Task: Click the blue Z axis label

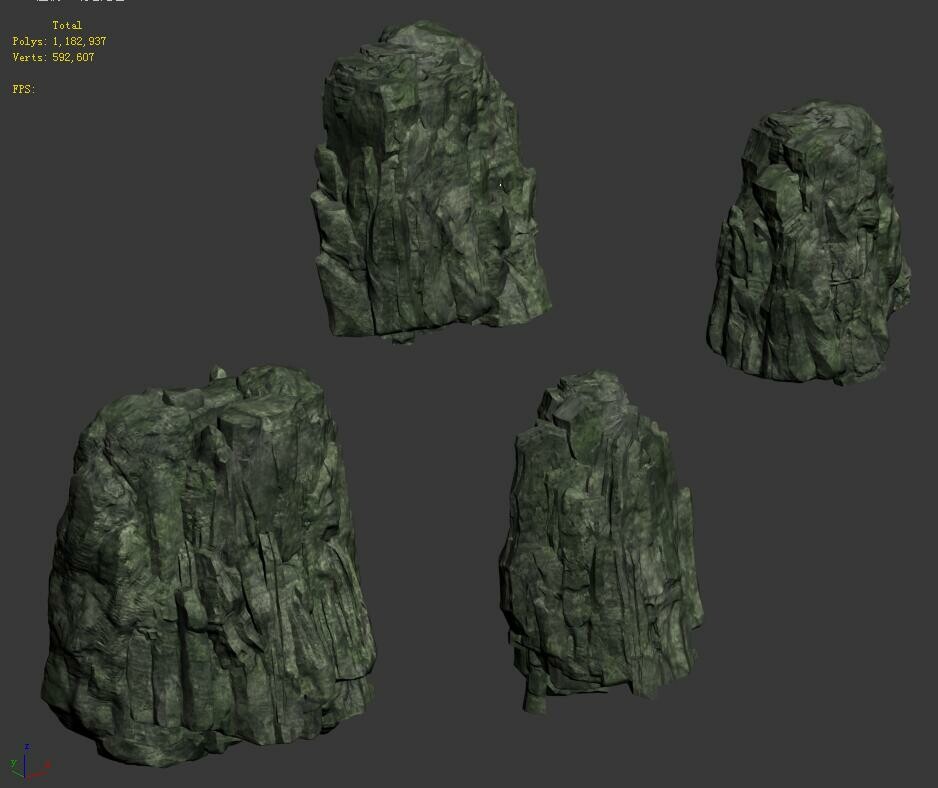Action: pos(27,746)
